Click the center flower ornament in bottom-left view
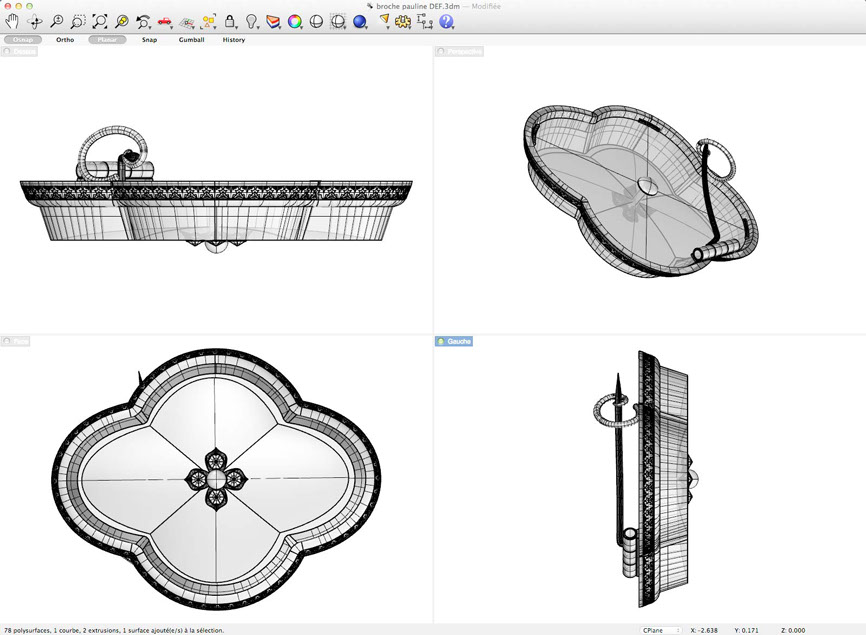Image resolution: width=866 pixels, height=635 pixels. coord(217,477)
